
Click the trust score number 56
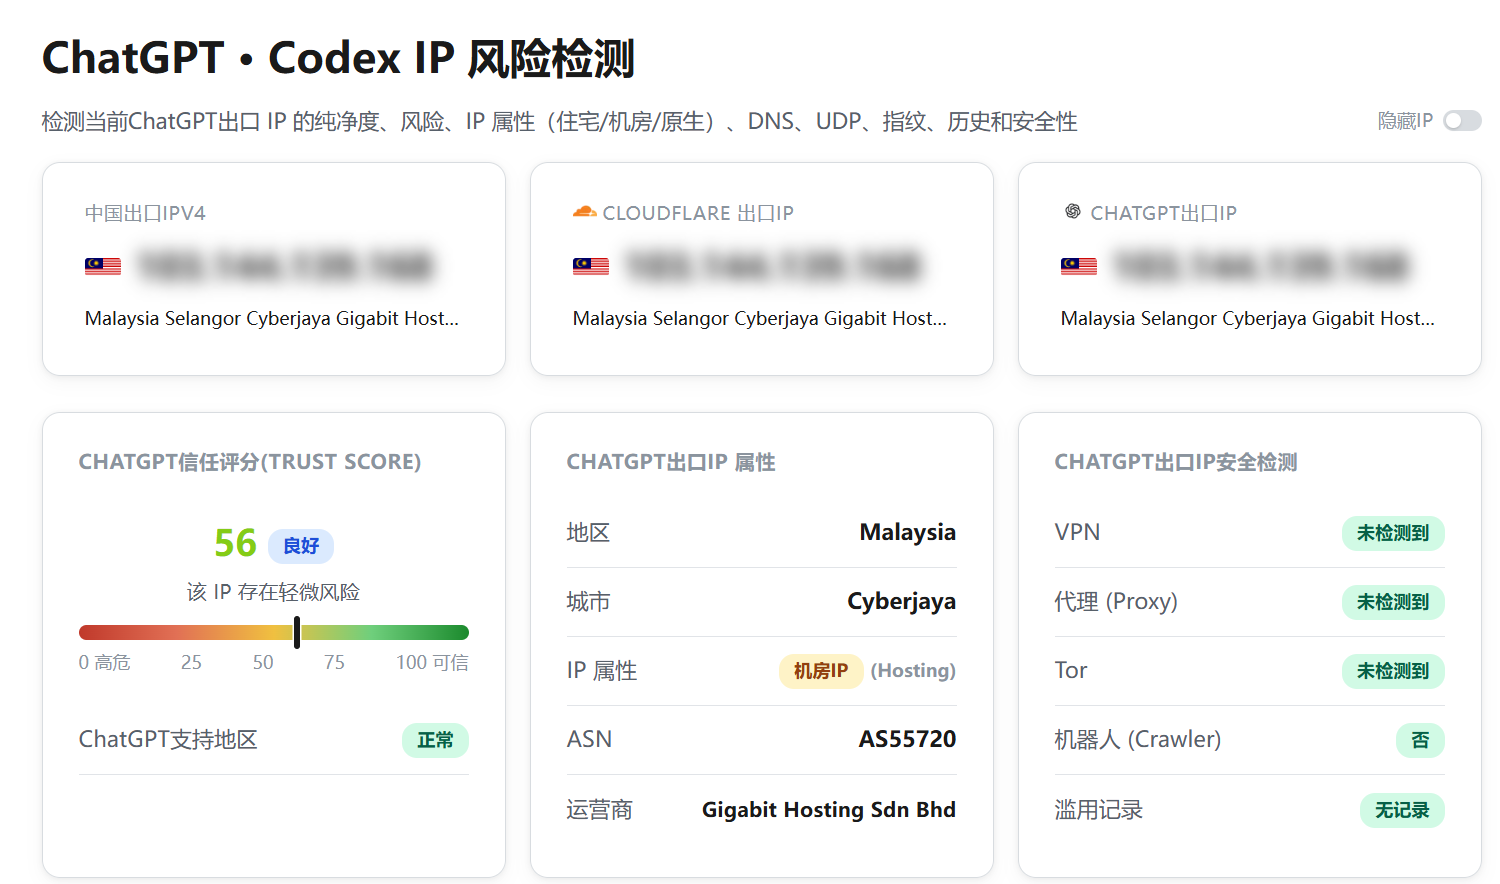click(x=236, y=543)
